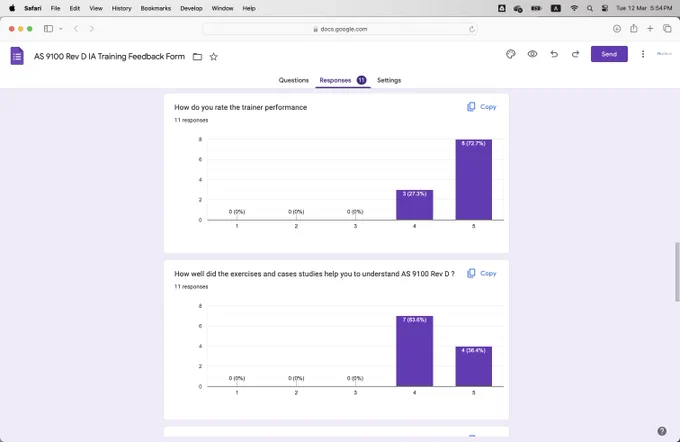The width and height of the screenshot is (680, 442).
Task: Preview the form with eye icon
Action: (x=532, y=54)
